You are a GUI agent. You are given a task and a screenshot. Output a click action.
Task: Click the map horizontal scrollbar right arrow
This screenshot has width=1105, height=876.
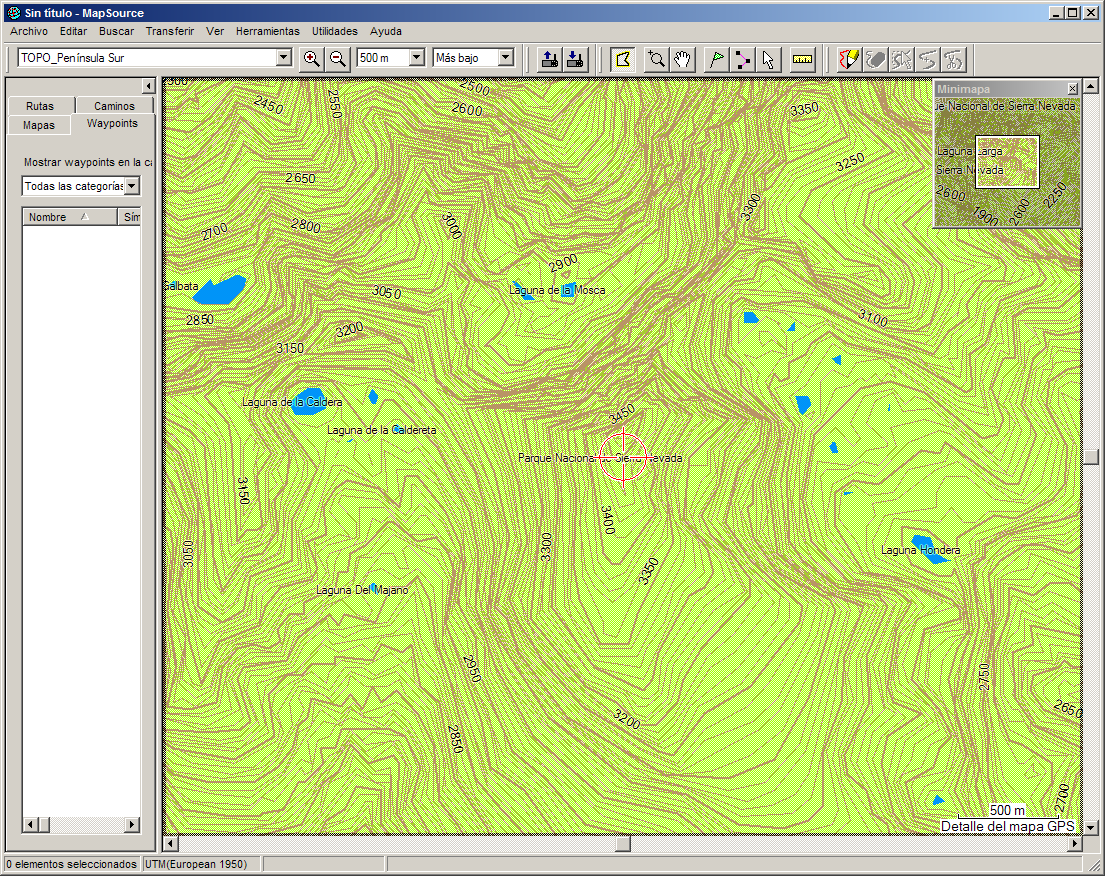pyautogui.click(x=1074, y=844)
